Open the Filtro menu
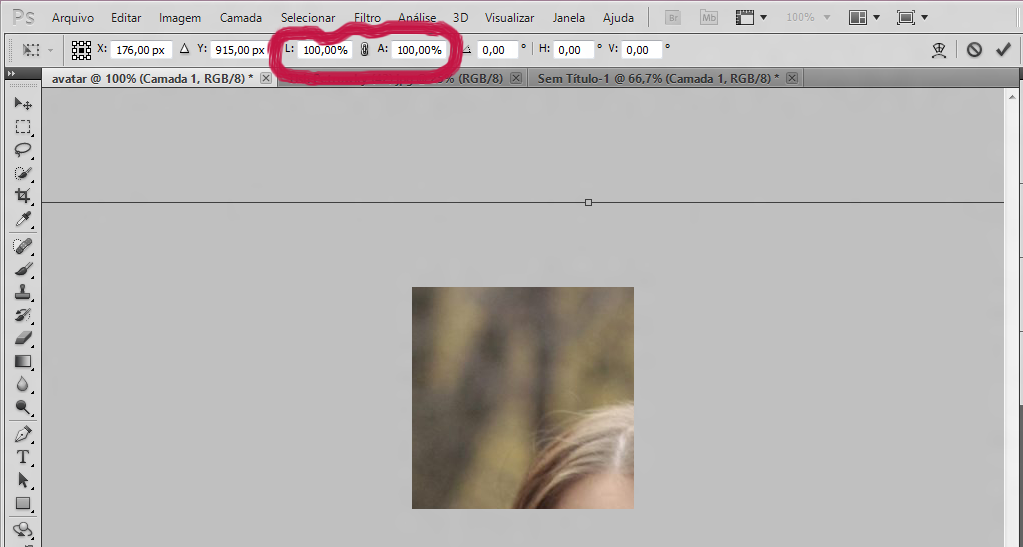 click(367, 18)
